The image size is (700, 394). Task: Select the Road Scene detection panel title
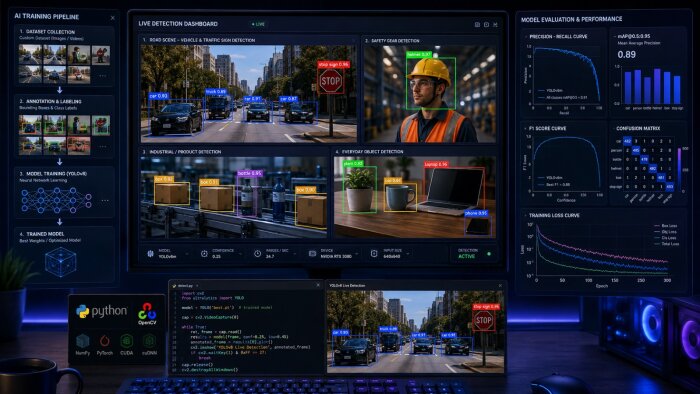click(199, 40)
